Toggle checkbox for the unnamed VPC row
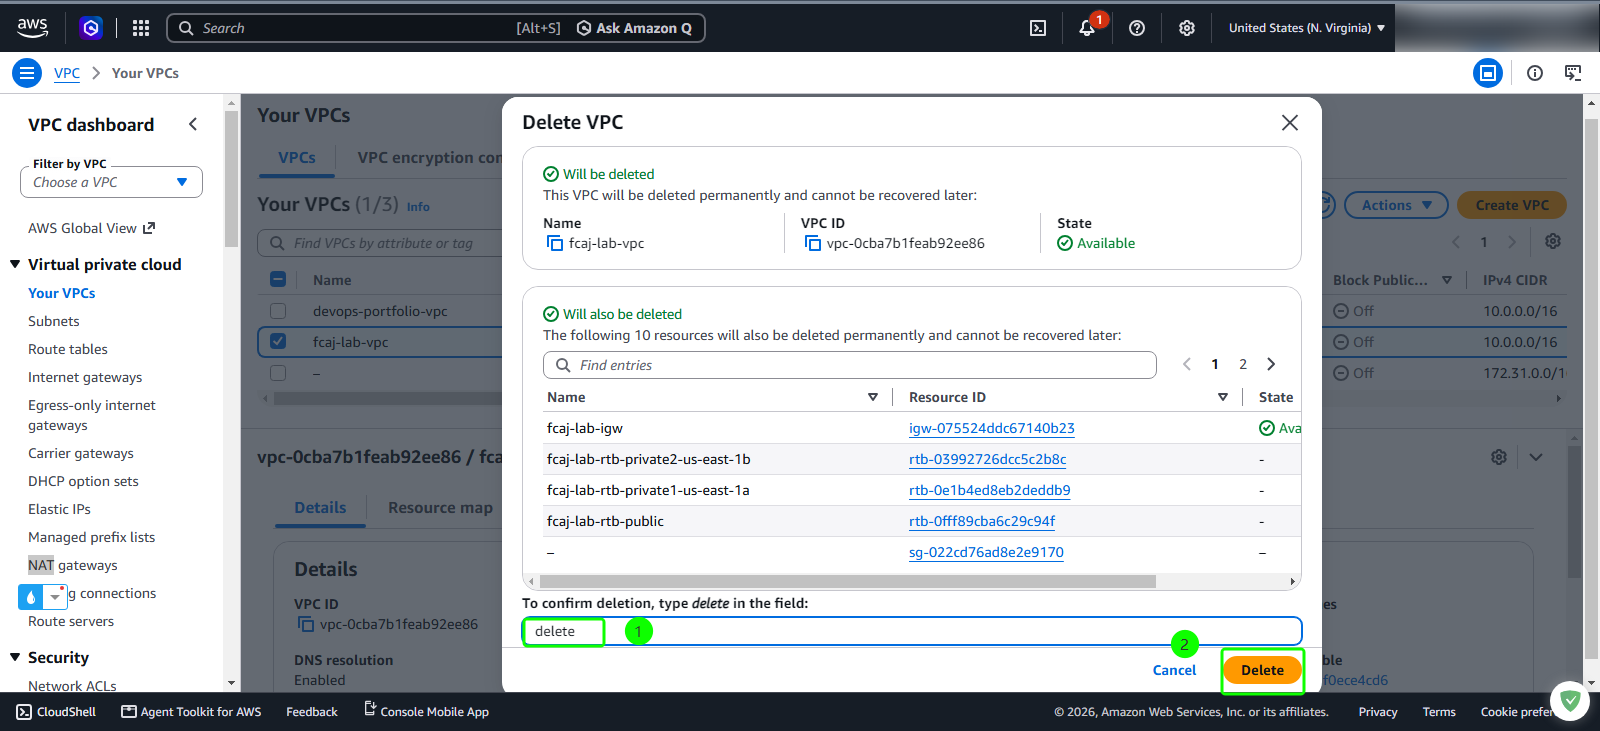Screen dimensions: 1600x731 pyautogui.click(x=278, y=372)
